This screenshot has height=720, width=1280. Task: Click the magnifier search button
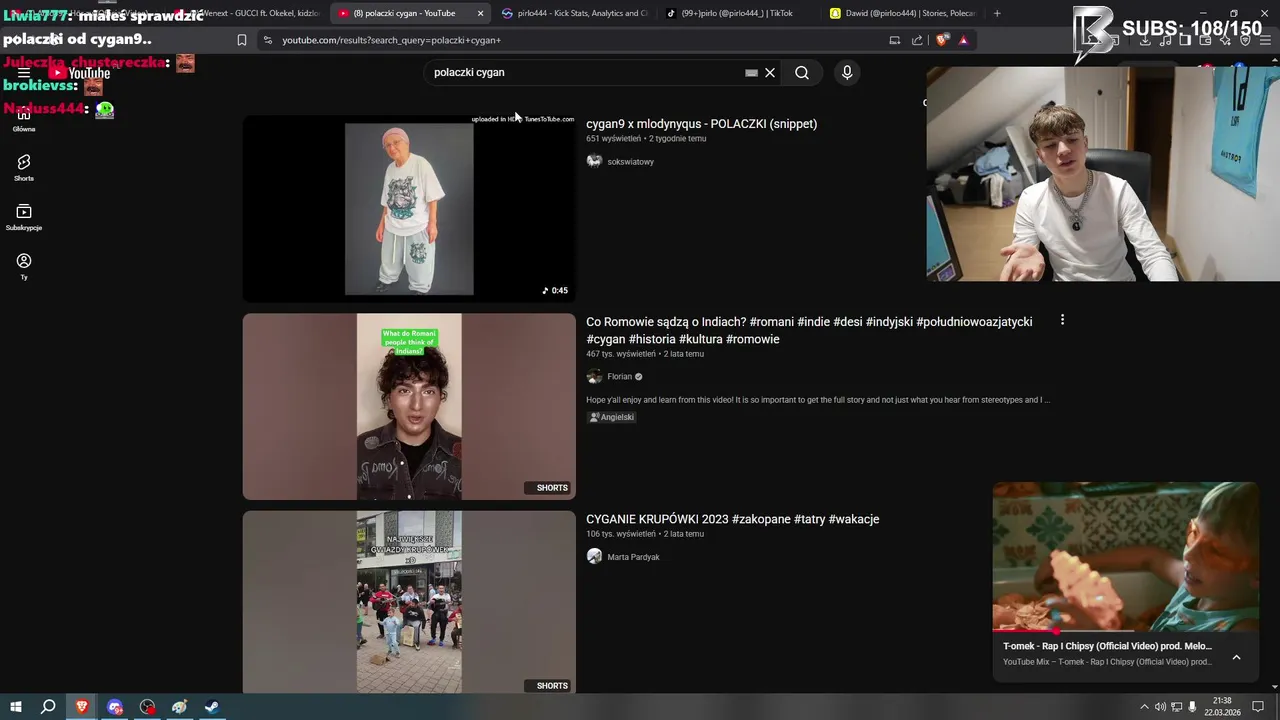point(802,72)
